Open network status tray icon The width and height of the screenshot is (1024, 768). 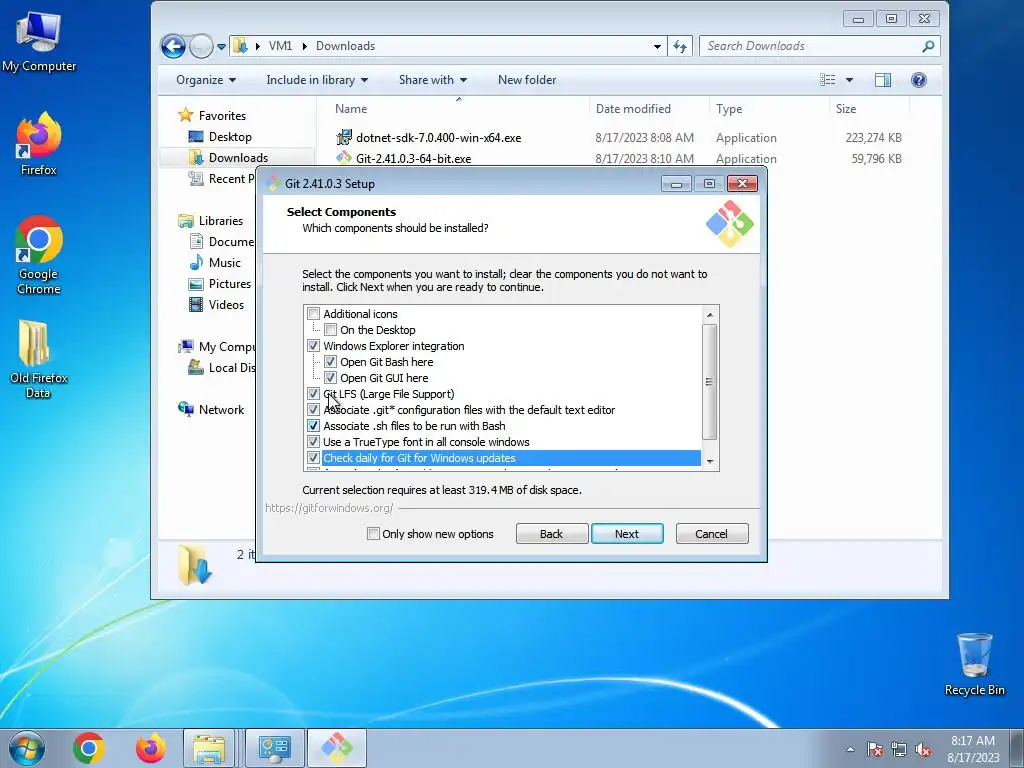tap(899, 749)
